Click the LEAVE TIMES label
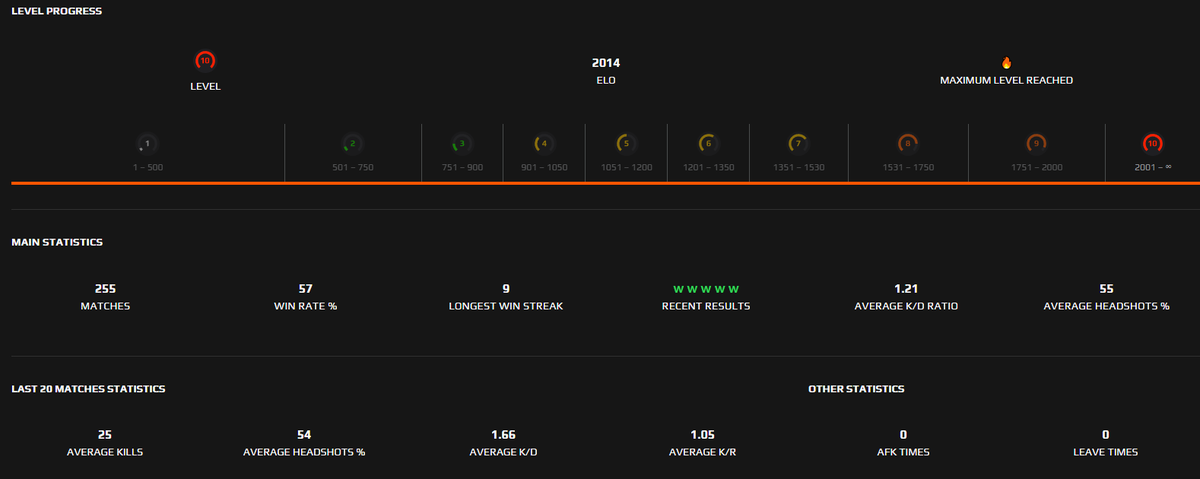This screenshot has width=1200, height=479. point(1106,452)
